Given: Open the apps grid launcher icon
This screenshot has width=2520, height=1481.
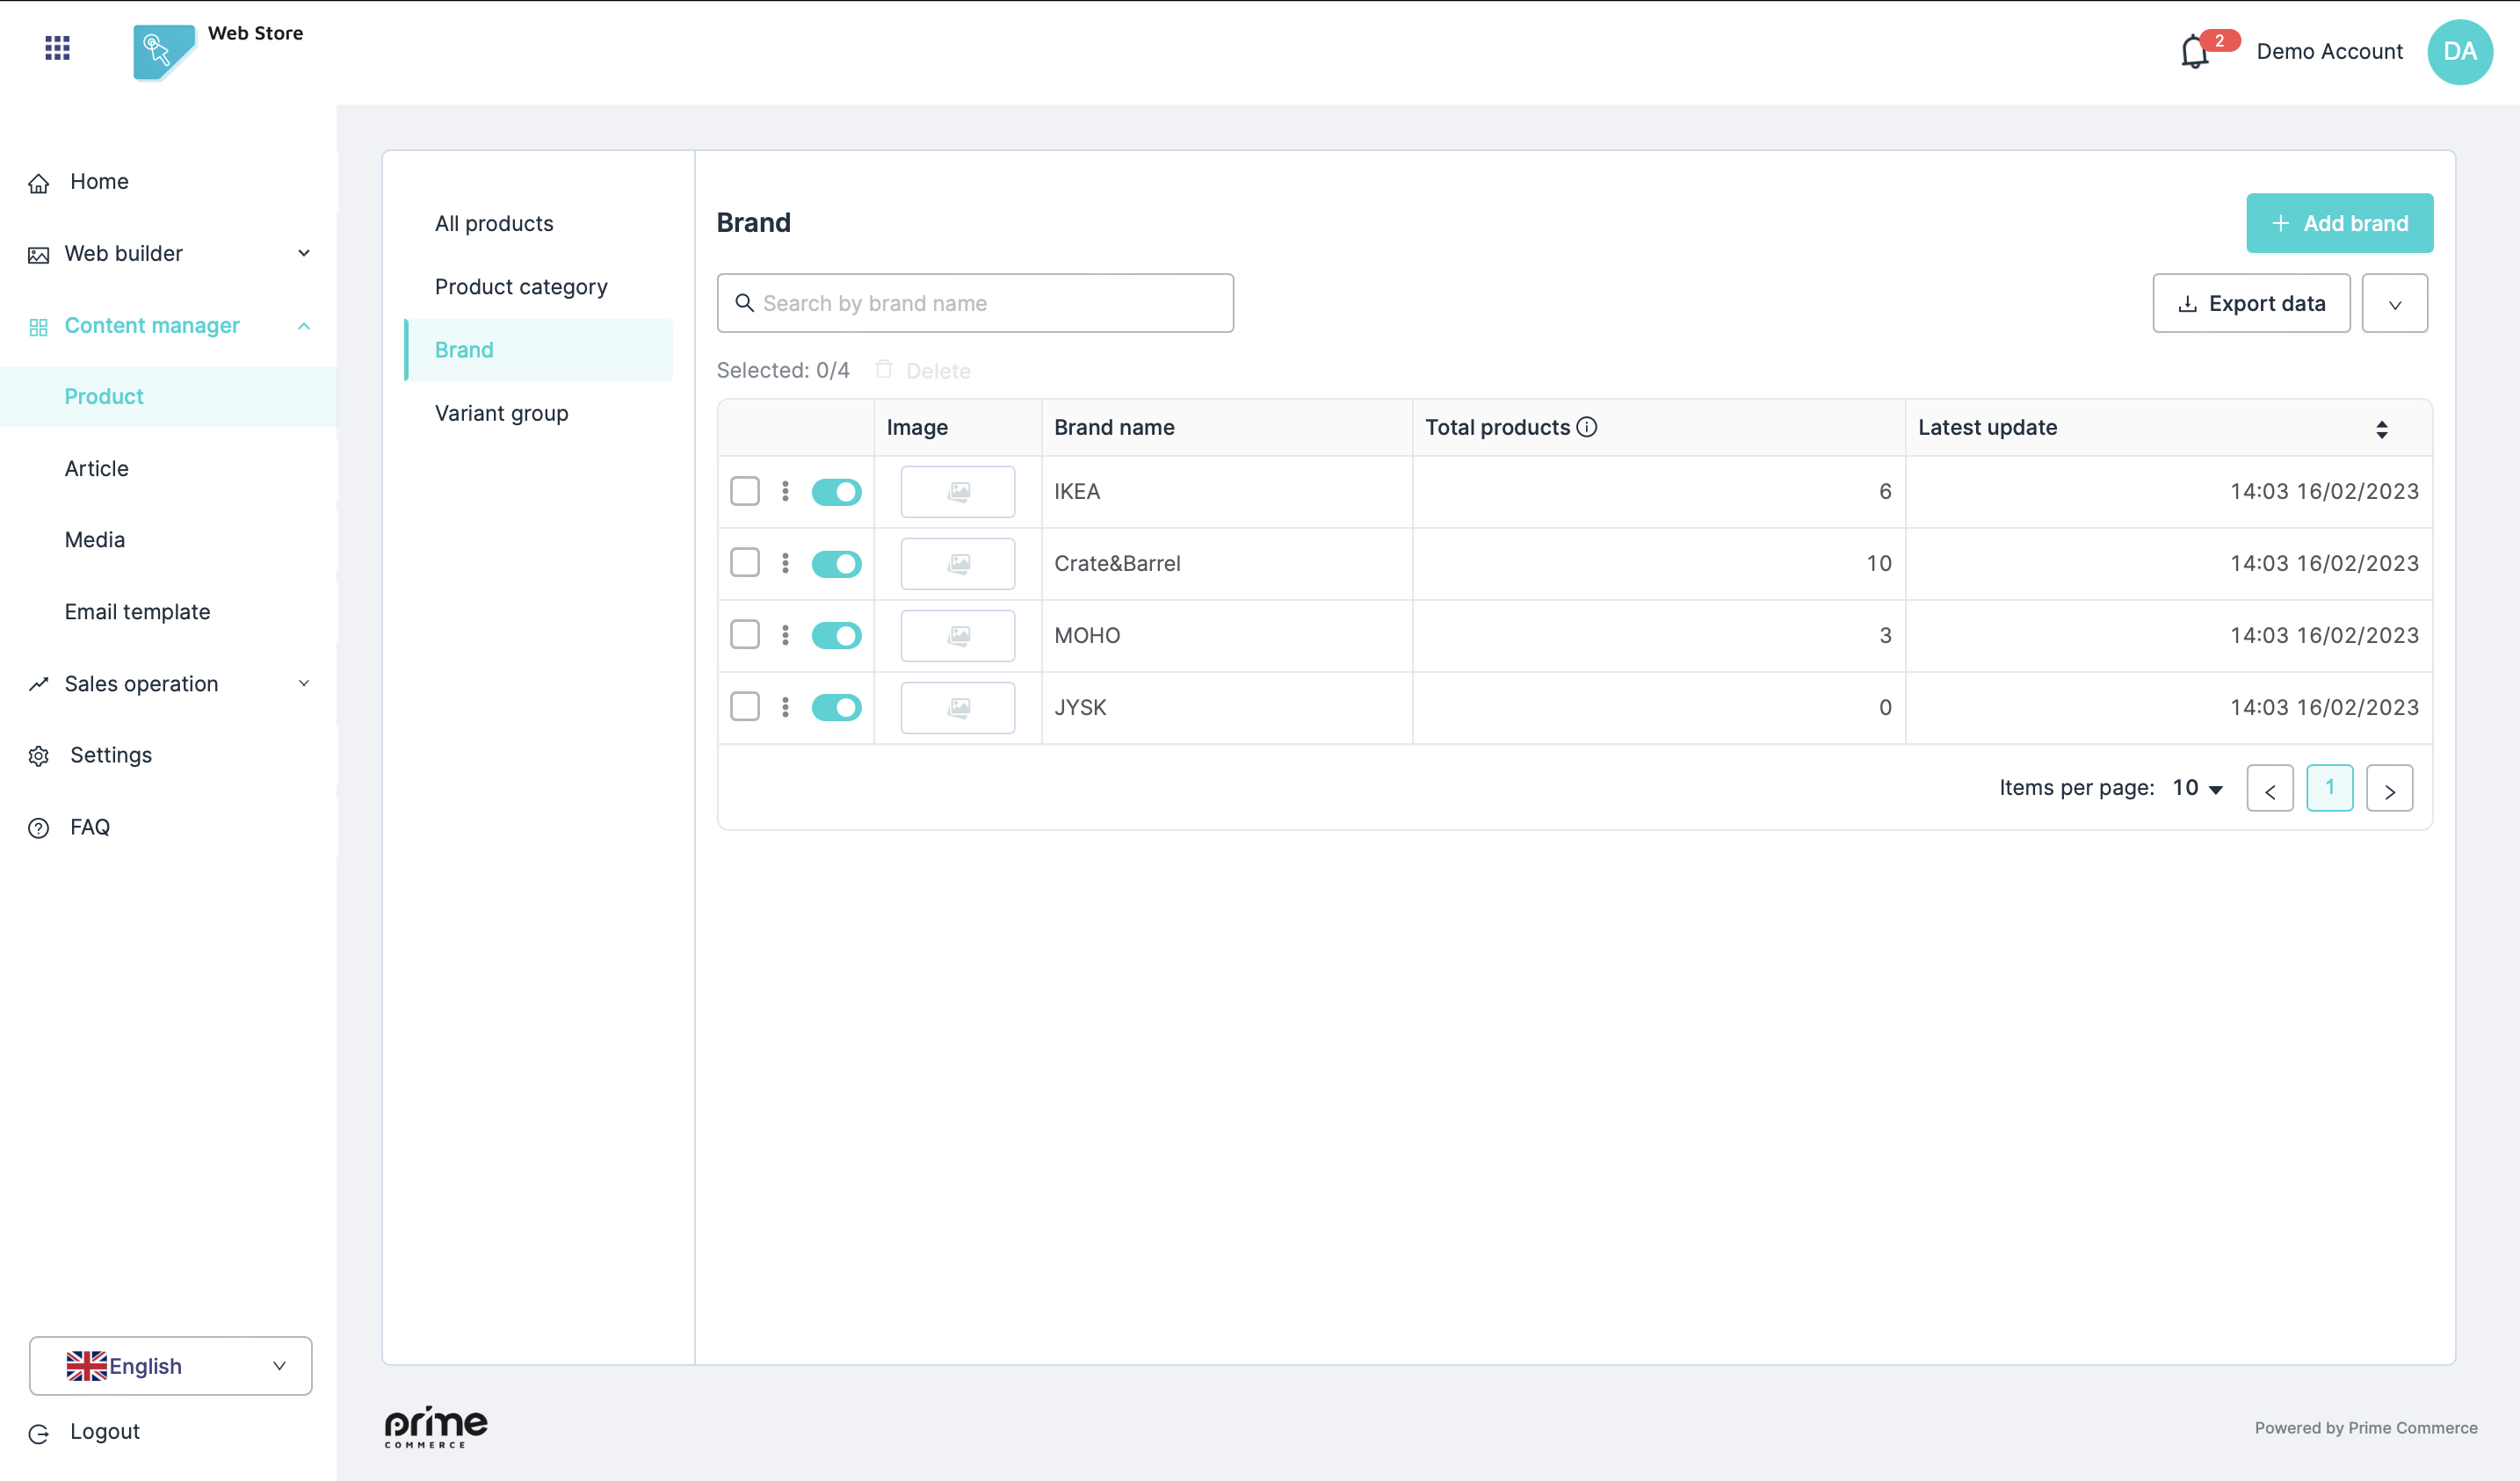Looking at the screenshot, I should point(57,48).
